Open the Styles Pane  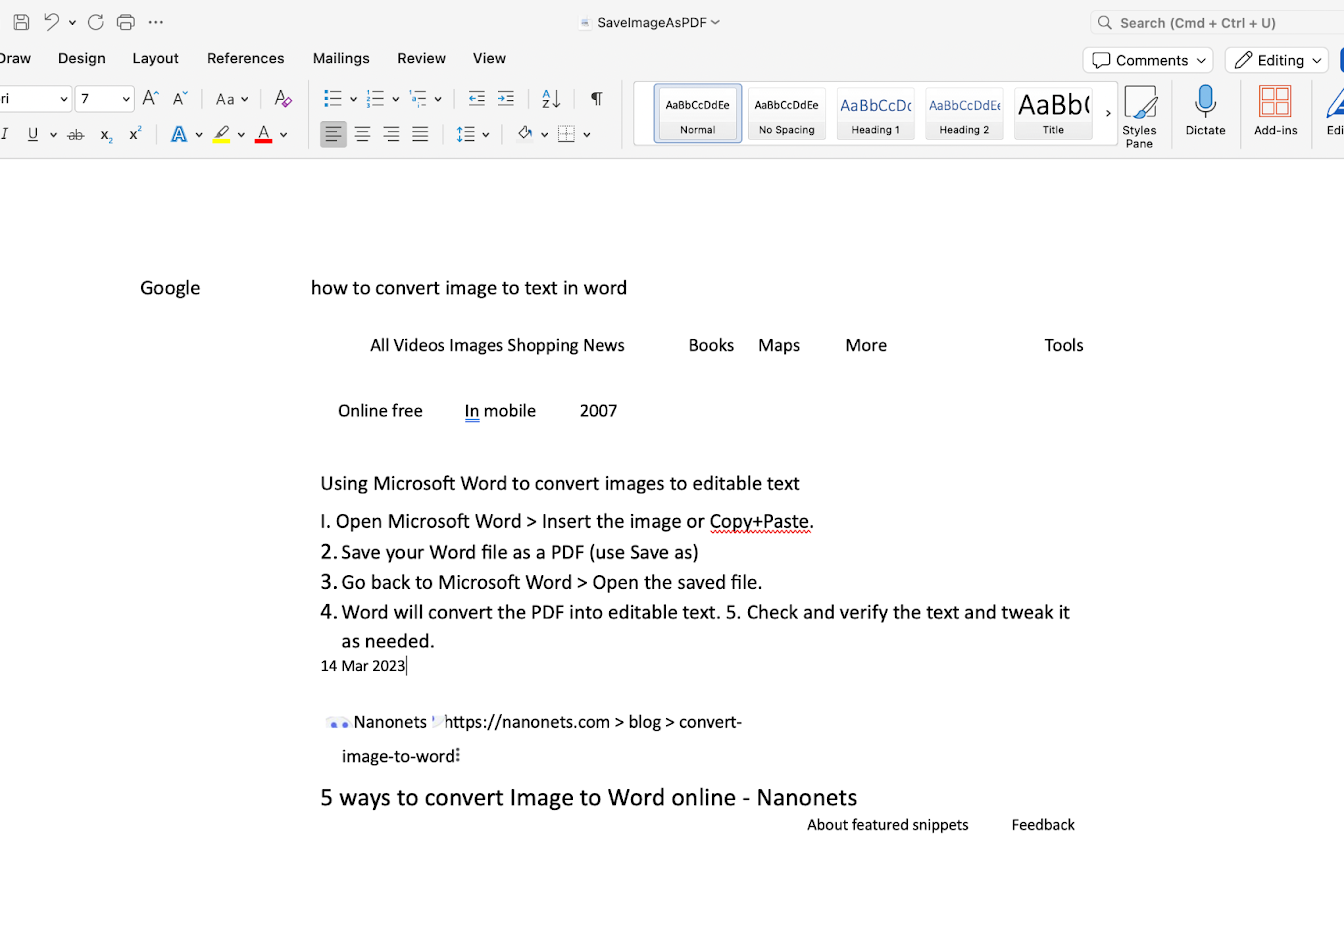pyautogui.click(x=1140, y=113)
